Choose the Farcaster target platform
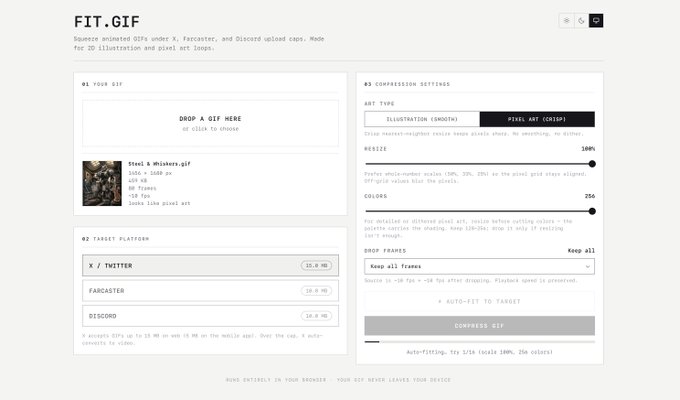Image resolution: width=680 pixels, height=400 pixels. coord(210,291)
